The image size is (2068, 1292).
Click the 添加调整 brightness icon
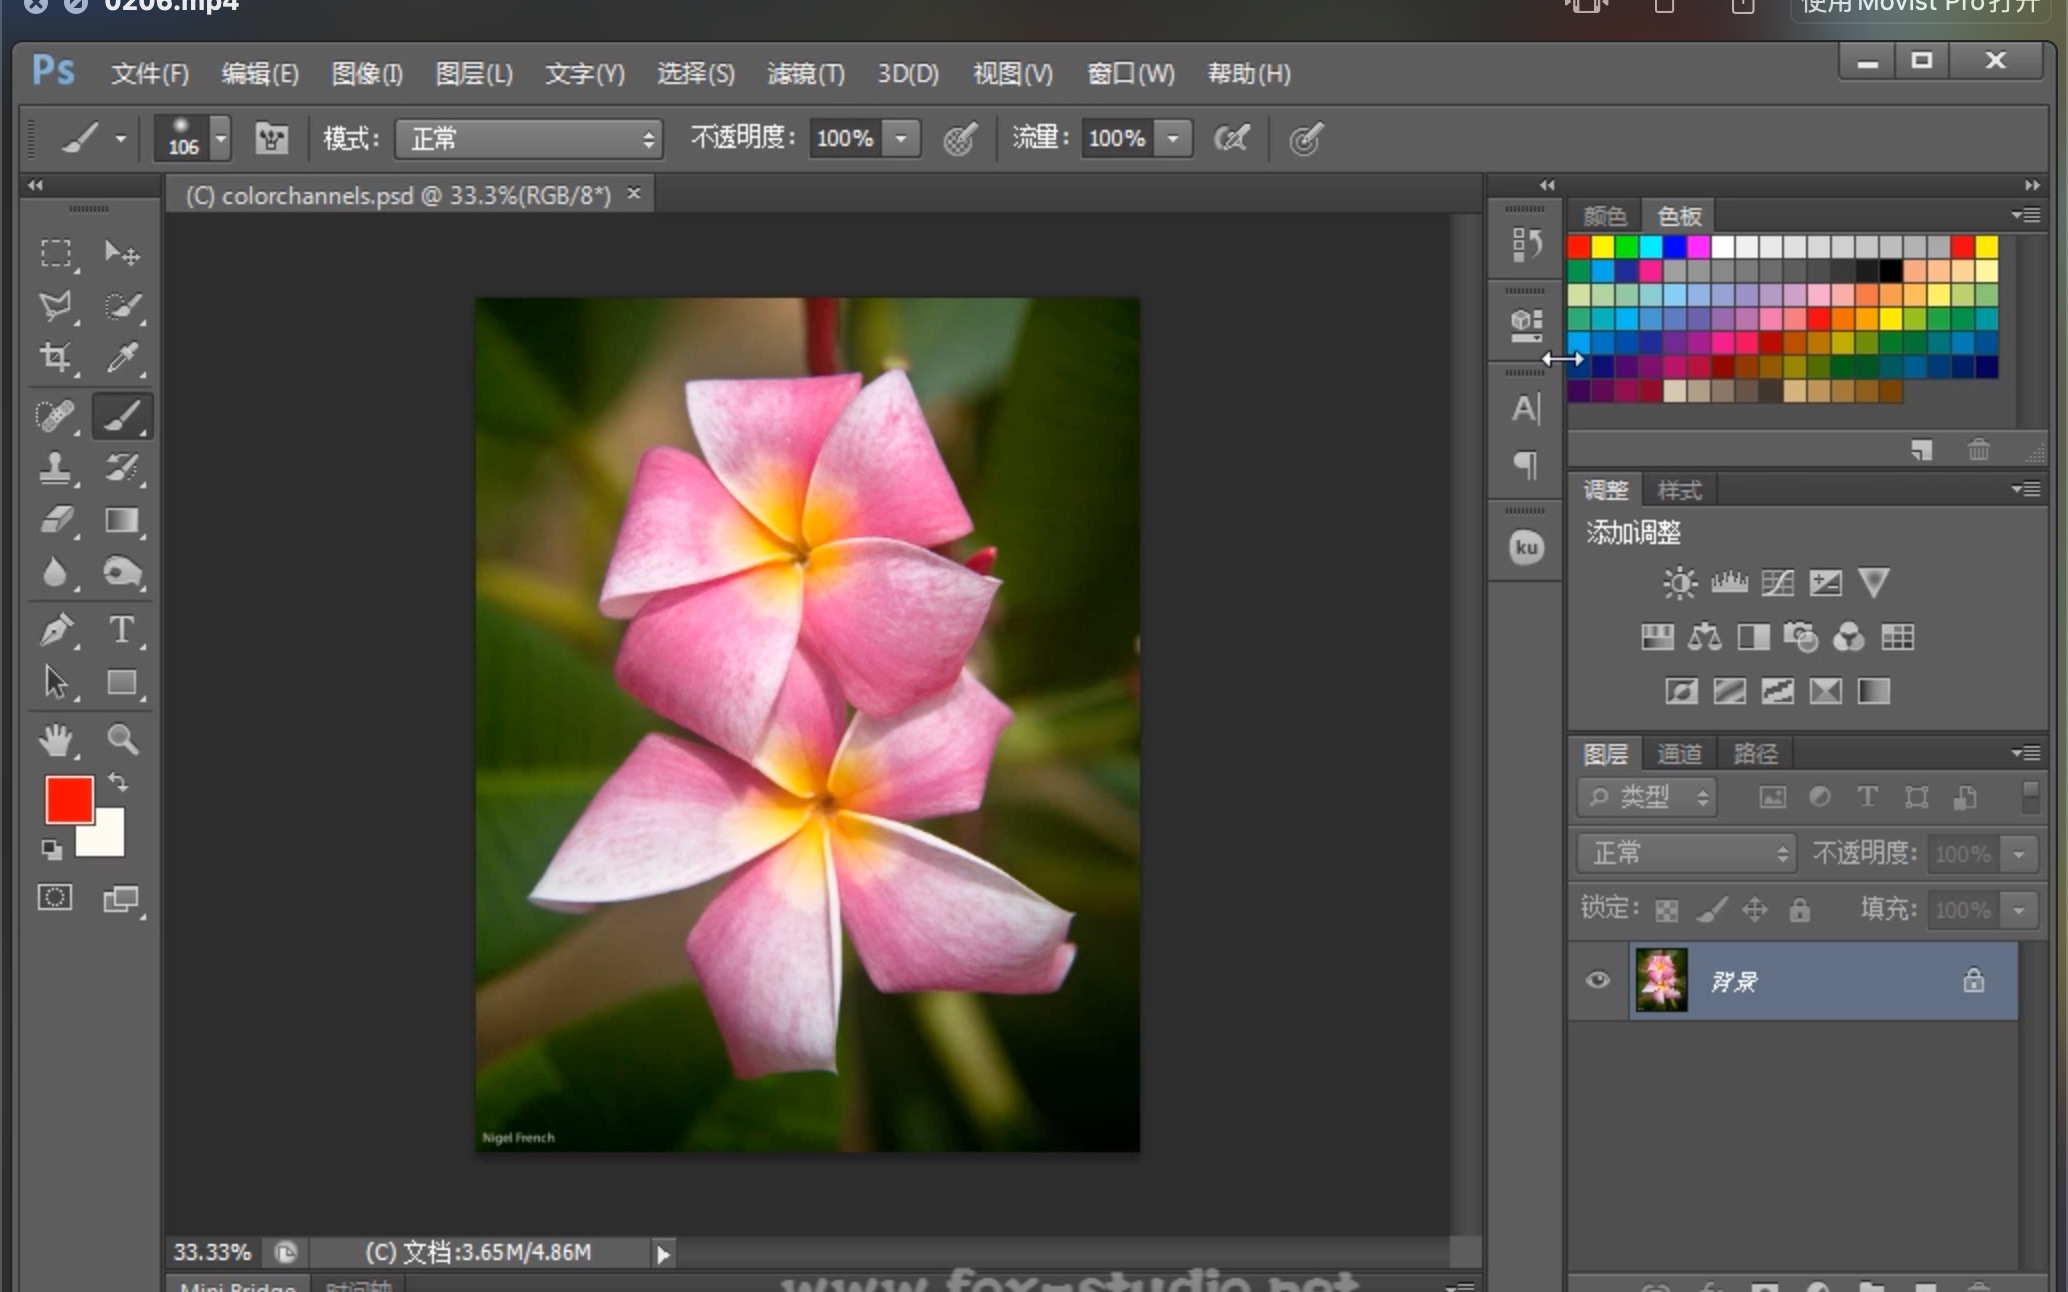point(1677,581)
